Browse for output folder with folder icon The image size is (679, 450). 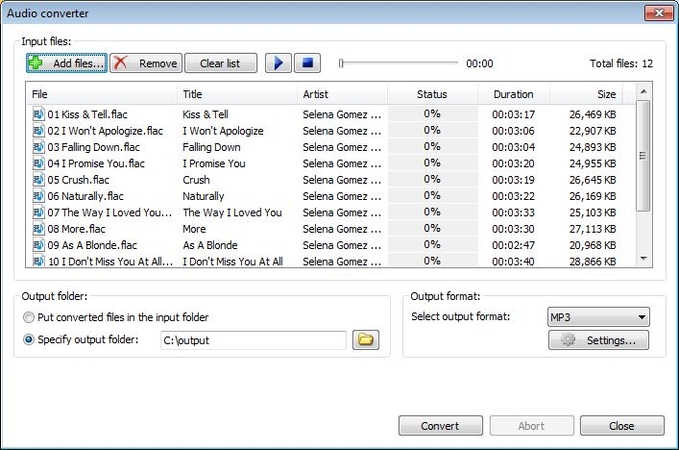pos(365,340)
